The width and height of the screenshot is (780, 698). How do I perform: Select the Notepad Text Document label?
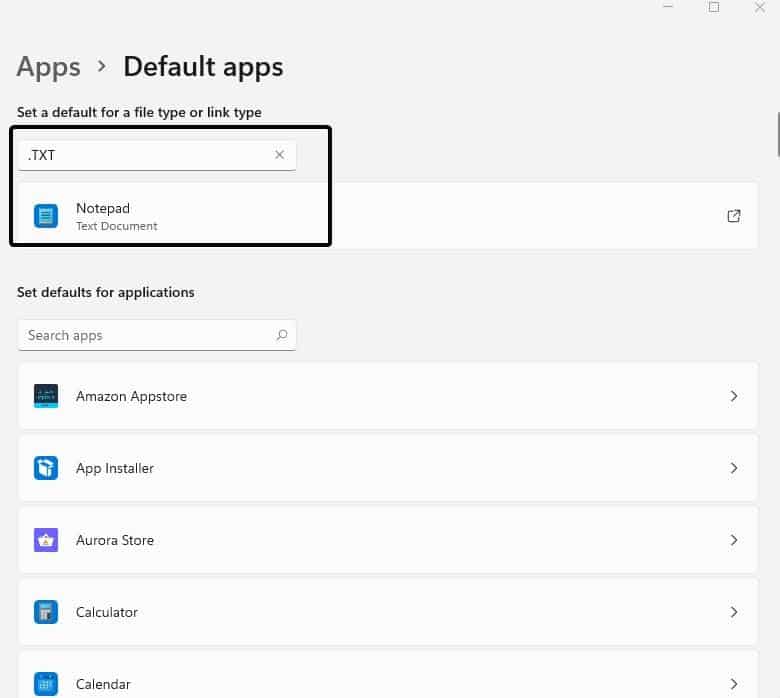click(x=116, y=217)
